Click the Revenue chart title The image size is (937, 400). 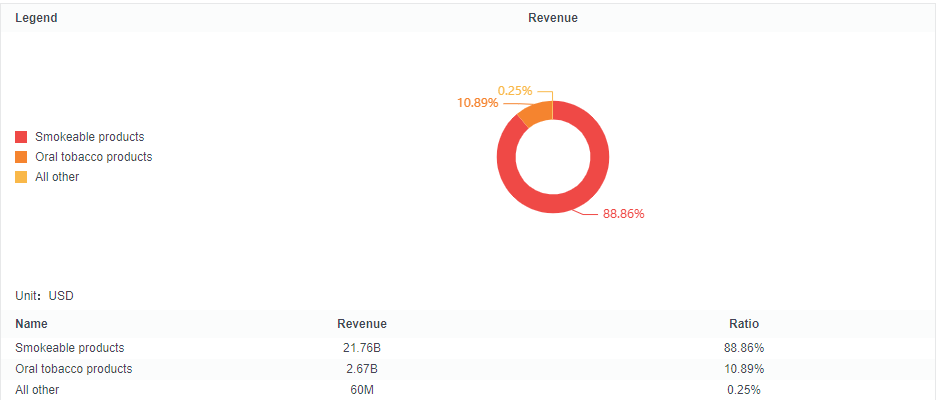(x=553, y=18)
